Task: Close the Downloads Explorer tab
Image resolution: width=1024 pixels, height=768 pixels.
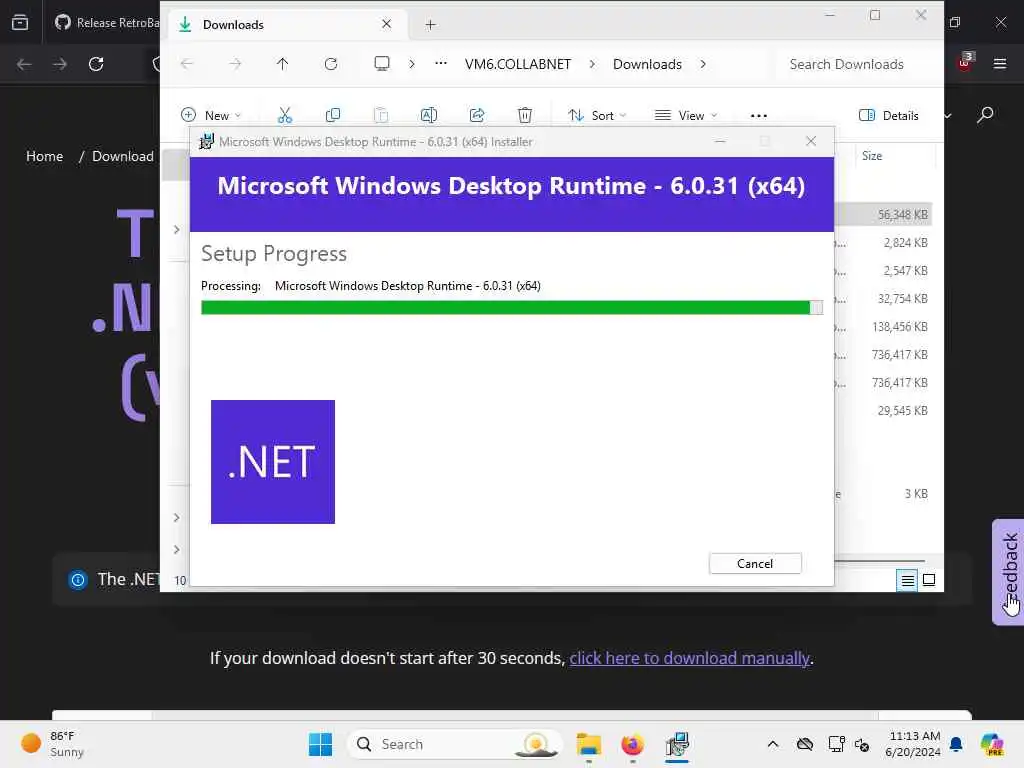Action: (387, 24)
